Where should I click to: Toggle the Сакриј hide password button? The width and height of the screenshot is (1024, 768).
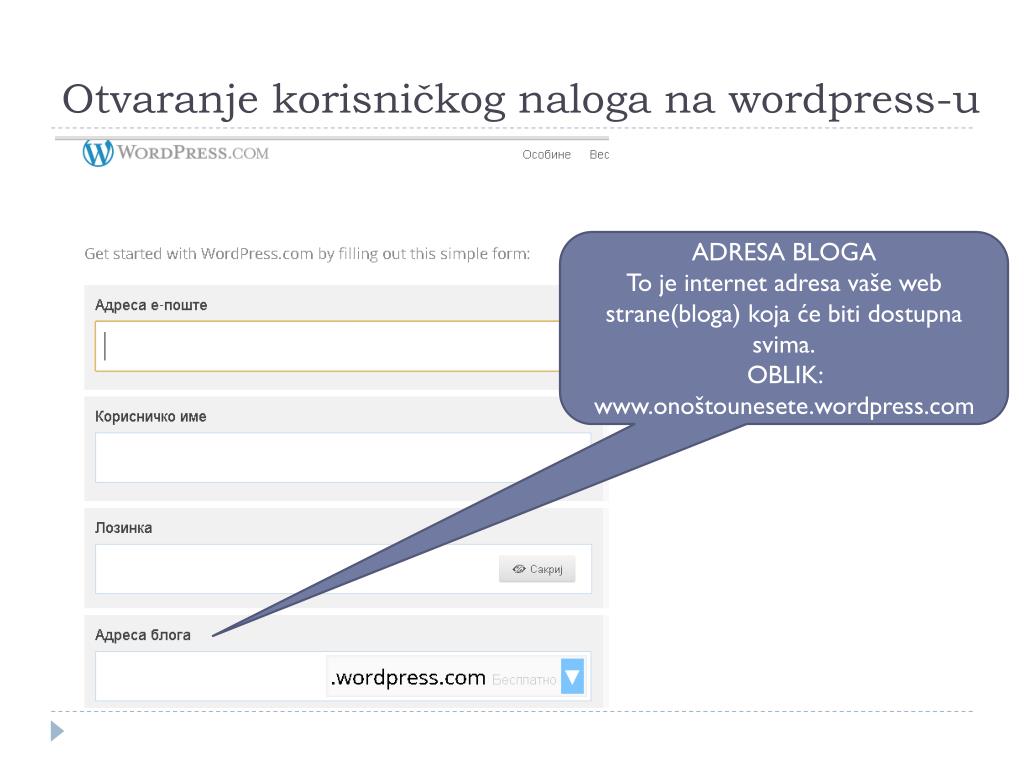click(537, 569)
